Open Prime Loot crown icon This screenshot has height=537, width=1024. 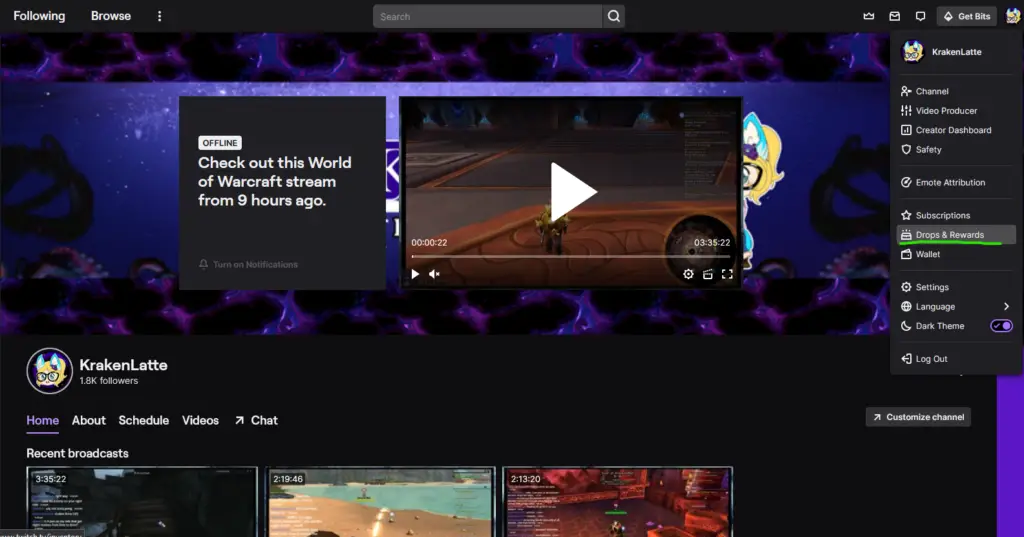869,16
